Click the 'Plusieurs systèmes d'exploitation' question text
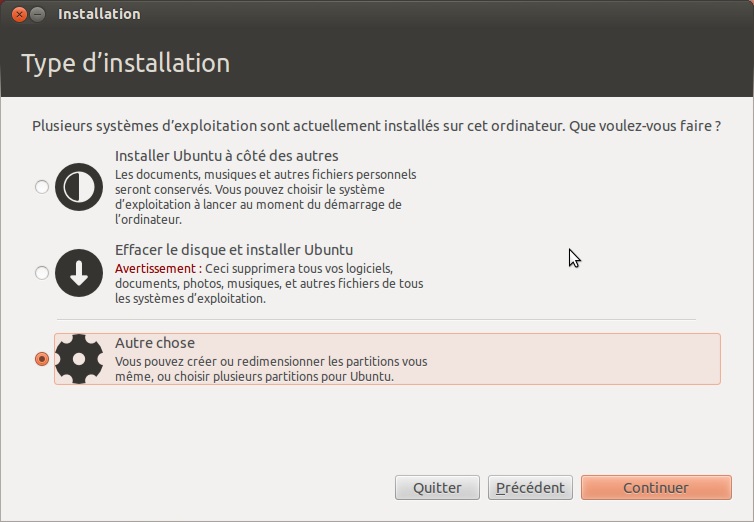Screen dimensions: 754x522 click(377, 126)
